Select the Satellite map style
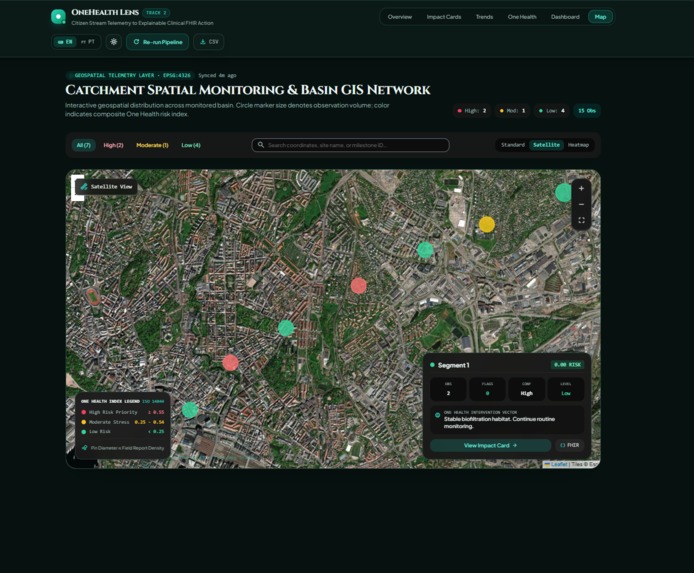The width and height of the screenshot is (694, 573). 546,145
